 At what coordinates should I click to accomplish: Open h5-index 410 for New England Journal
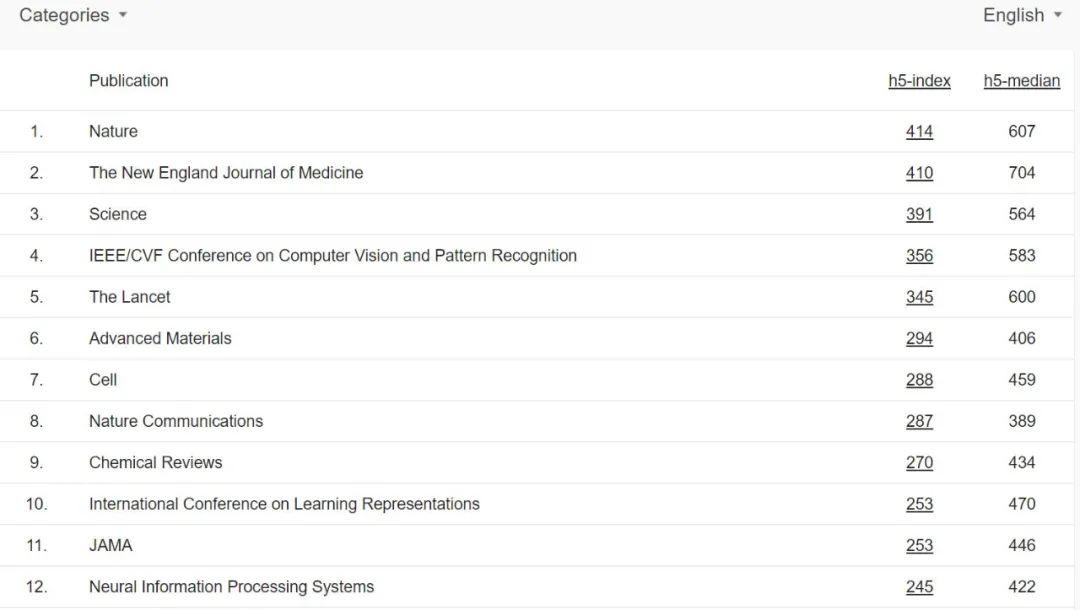[919, 172]
